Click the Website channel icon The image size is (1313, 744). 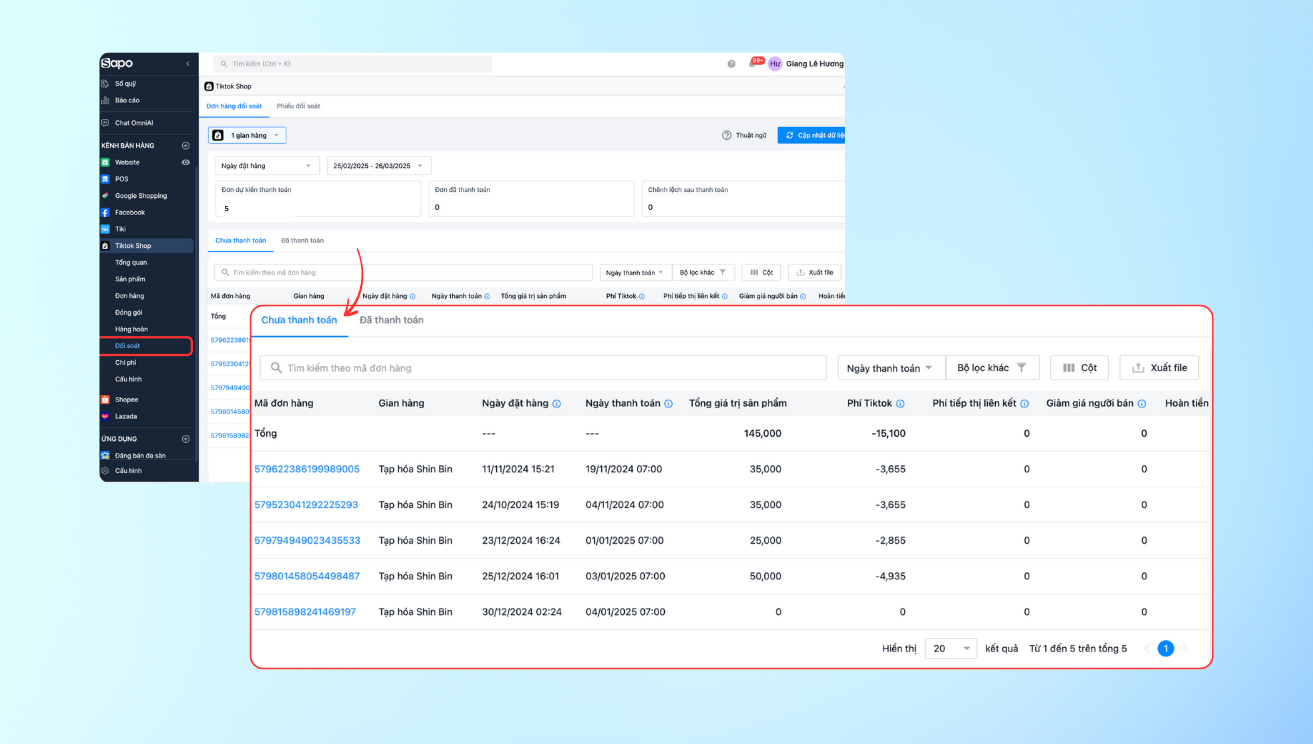click(105, 162)
